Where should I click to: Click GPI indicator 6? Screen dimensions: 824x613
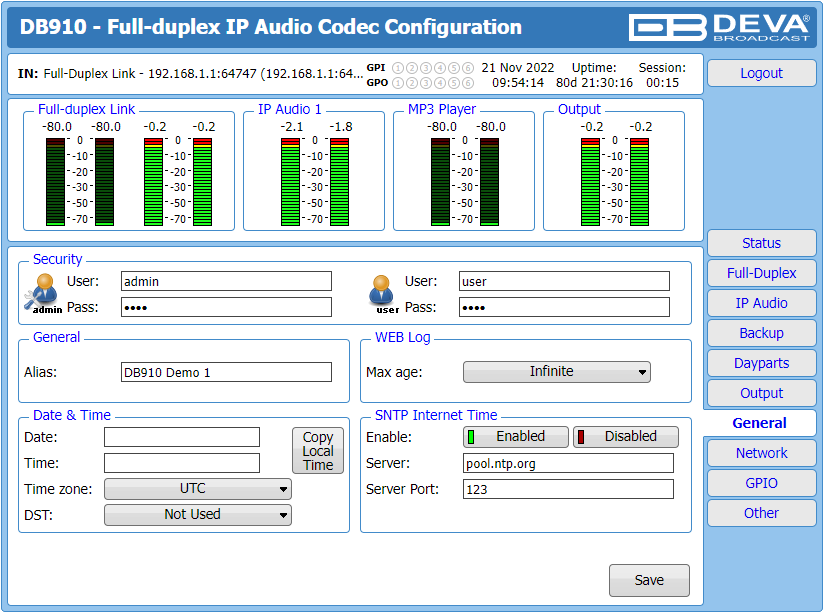click(468, 68)
